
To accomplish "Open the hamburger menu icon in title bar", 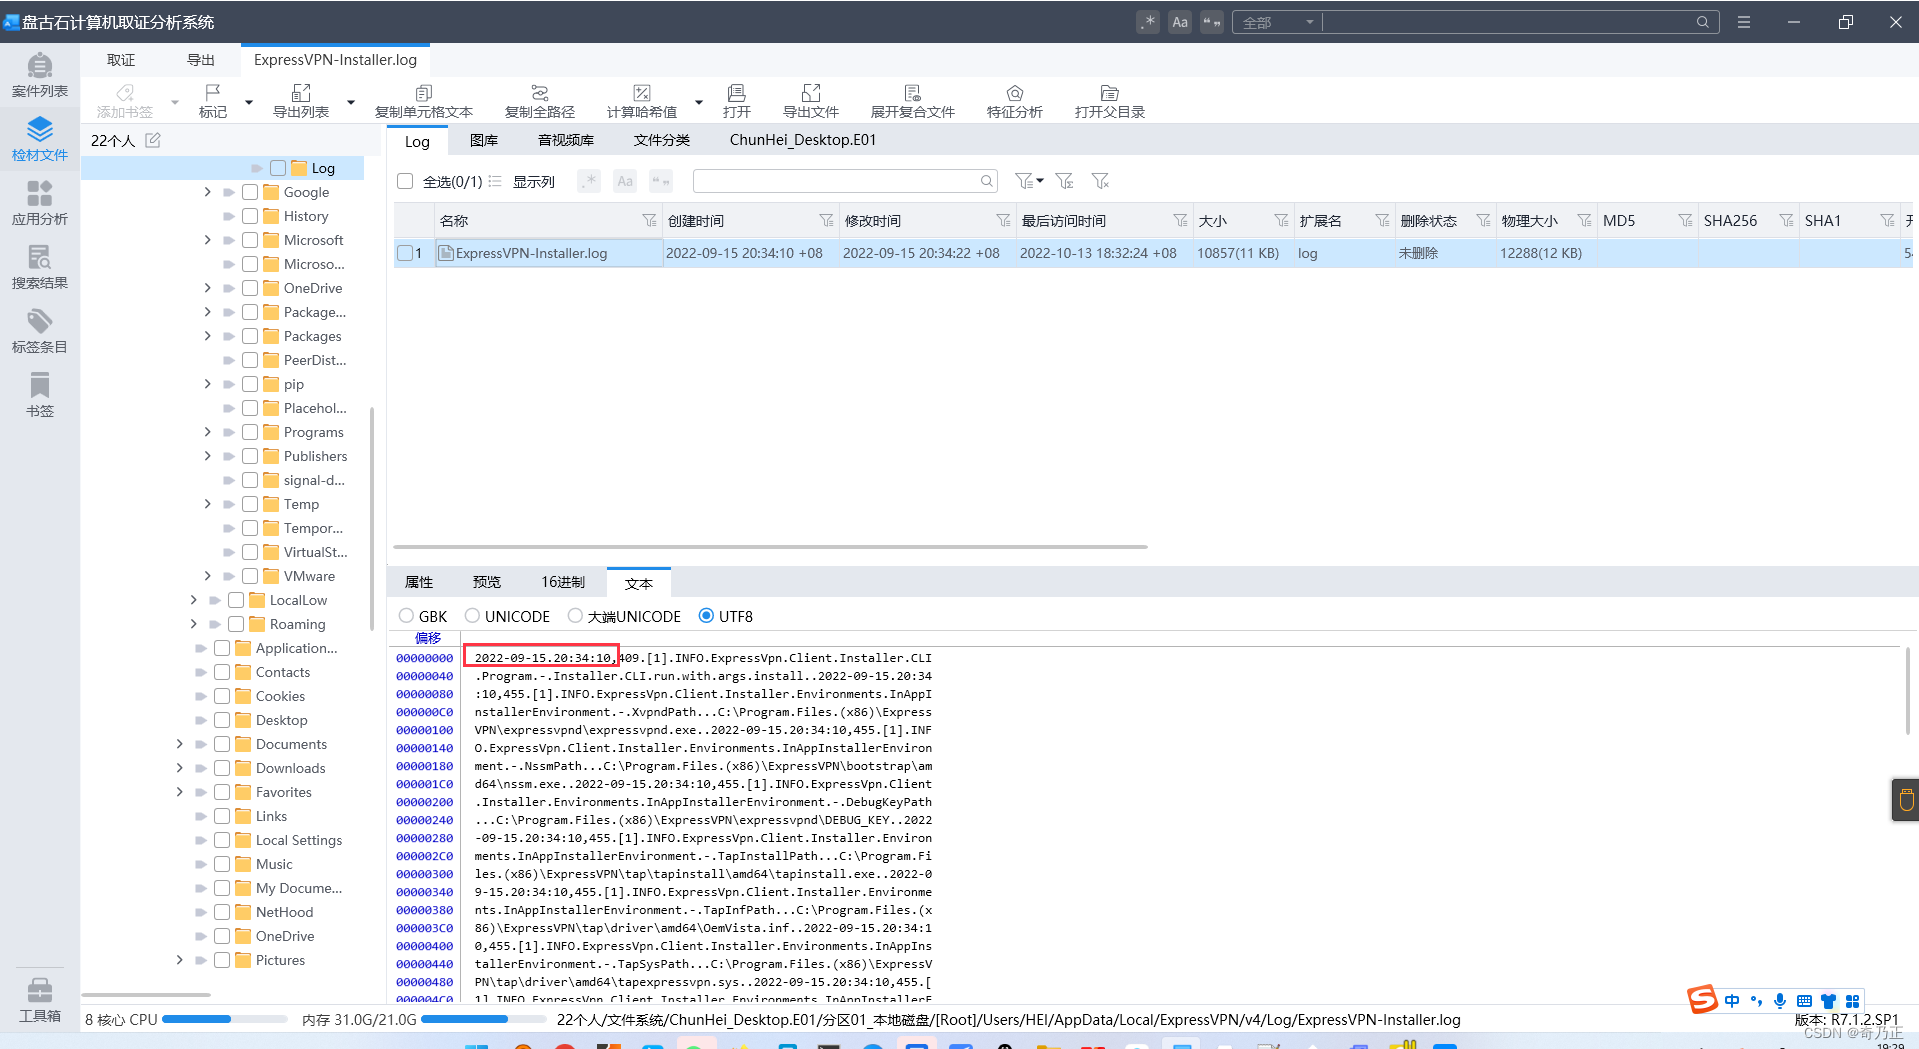I will click(x=1744, y=22).
